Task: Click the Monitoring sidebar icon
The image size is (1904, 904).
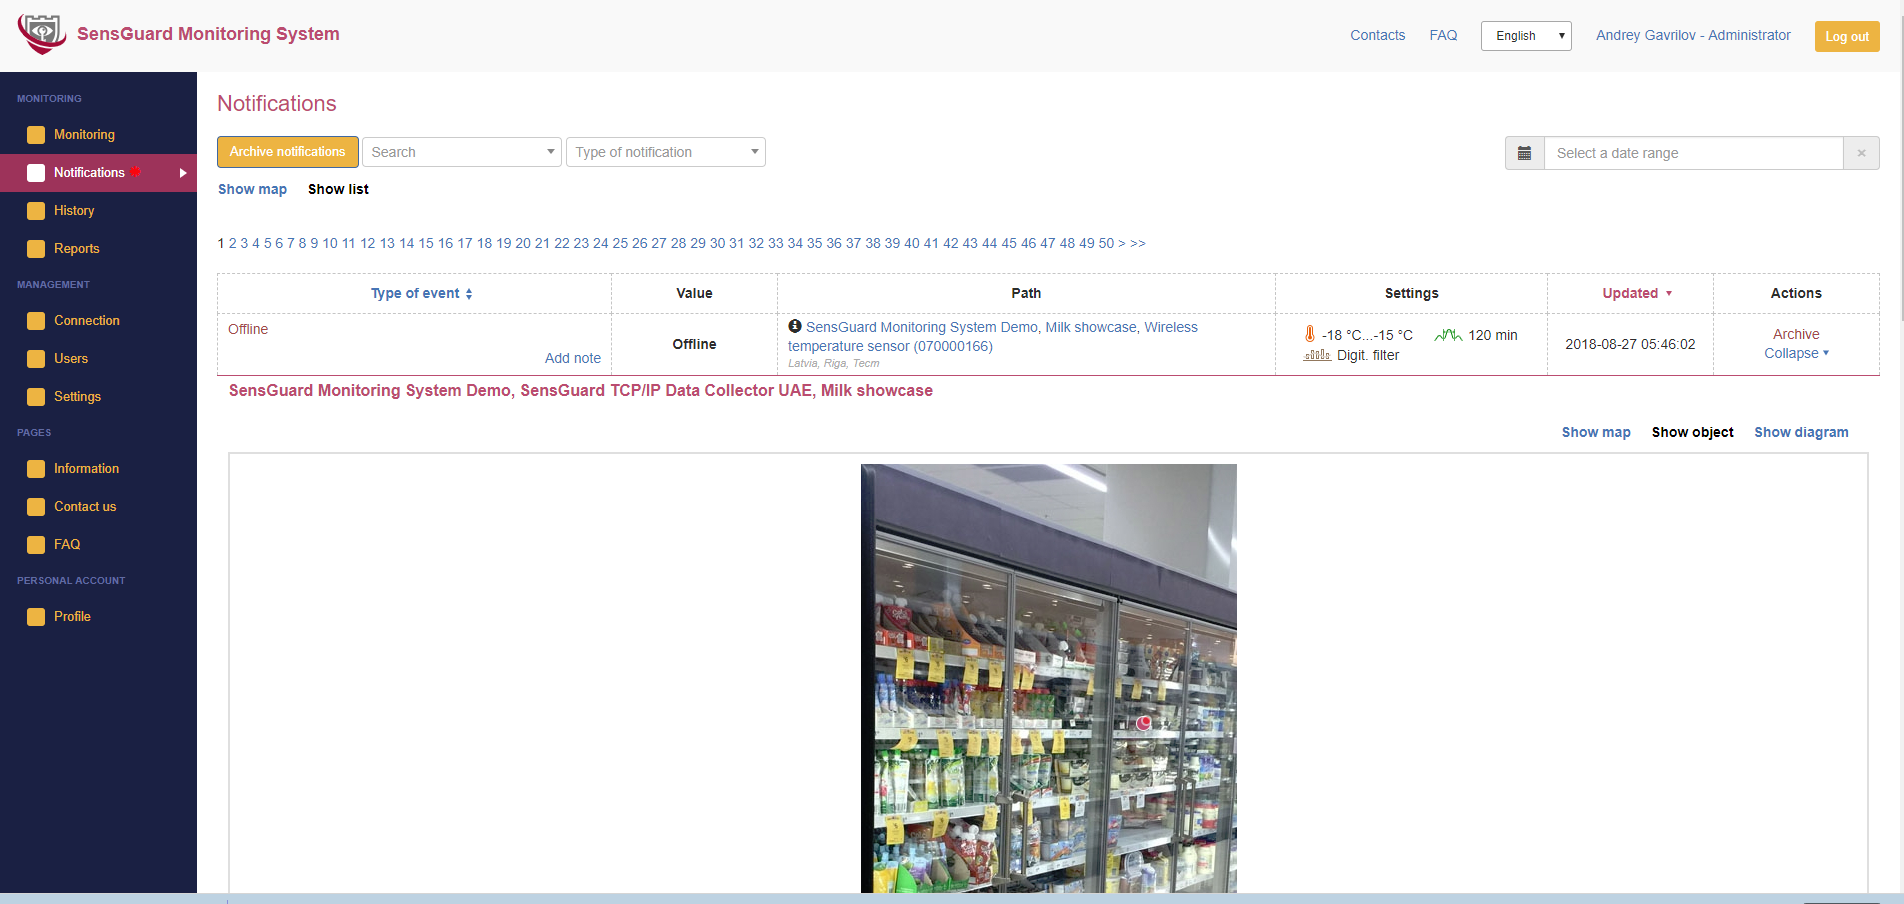Action: pyautogui.click(x=36, y=135)
